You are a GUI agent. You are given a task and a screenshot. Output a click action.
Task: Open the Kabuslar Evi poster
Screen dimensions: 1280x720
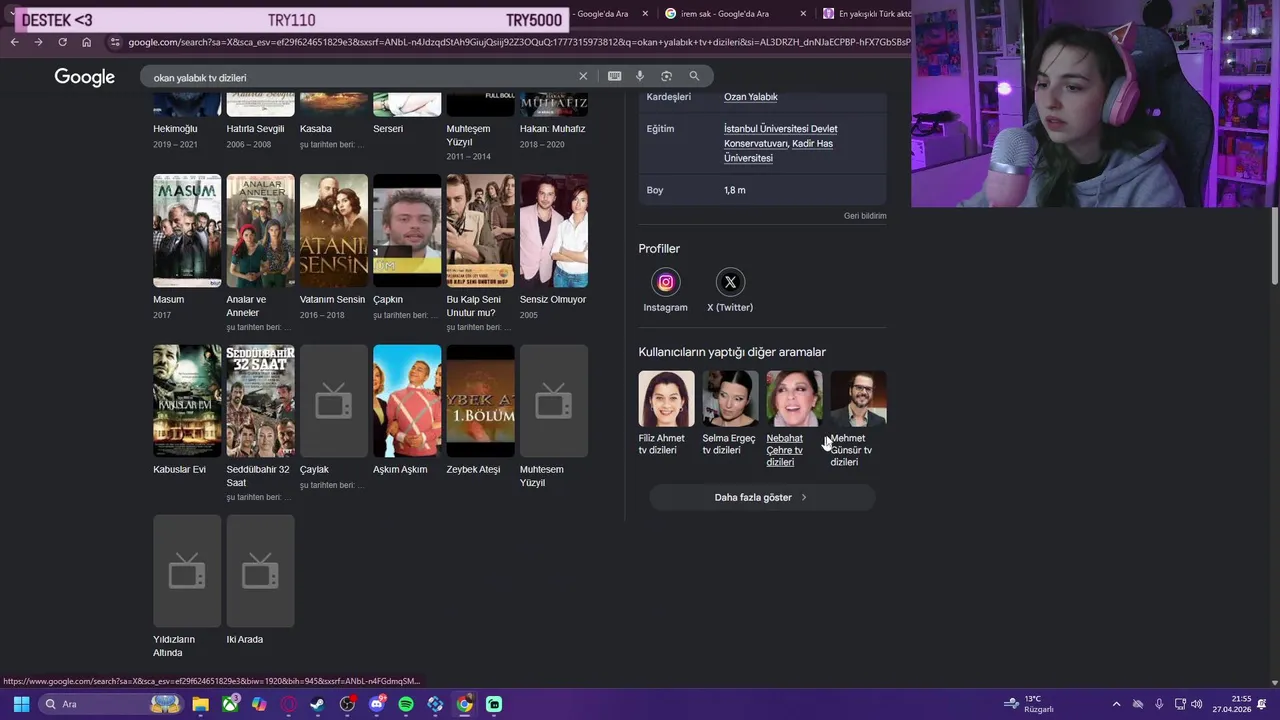point(187,401)
